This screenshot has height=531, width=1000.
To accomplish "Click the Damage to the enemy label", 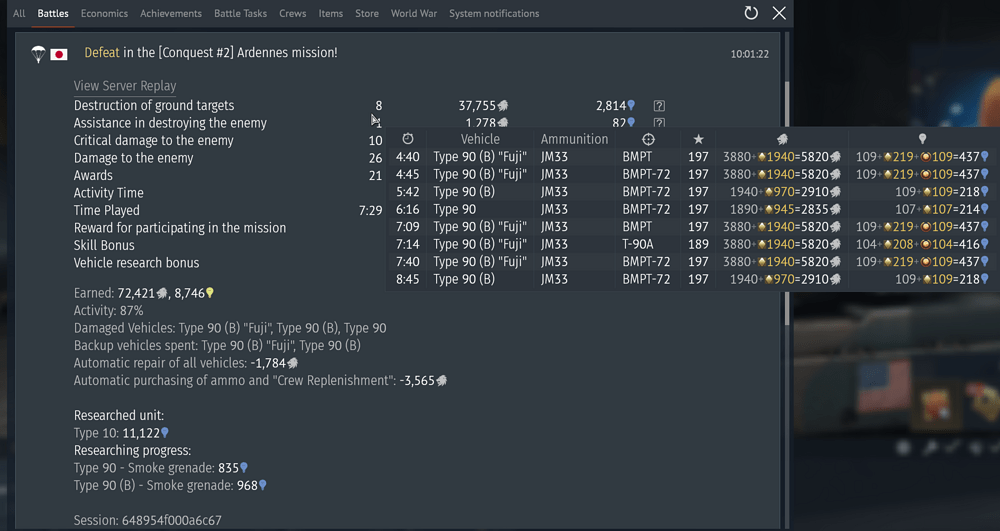I will [x=133, y=158].
